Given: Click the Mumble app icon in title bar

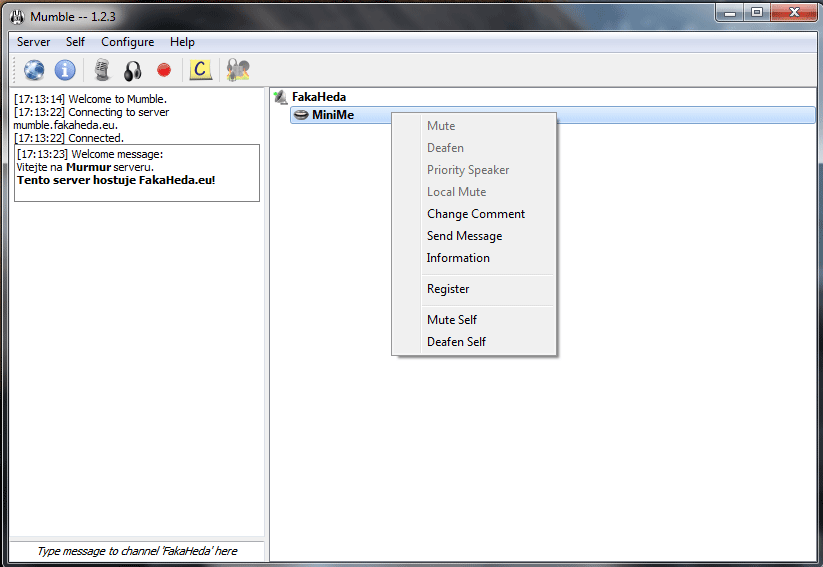Looking at the screenshot, I should pyautogui.click(x=17, y=17).
